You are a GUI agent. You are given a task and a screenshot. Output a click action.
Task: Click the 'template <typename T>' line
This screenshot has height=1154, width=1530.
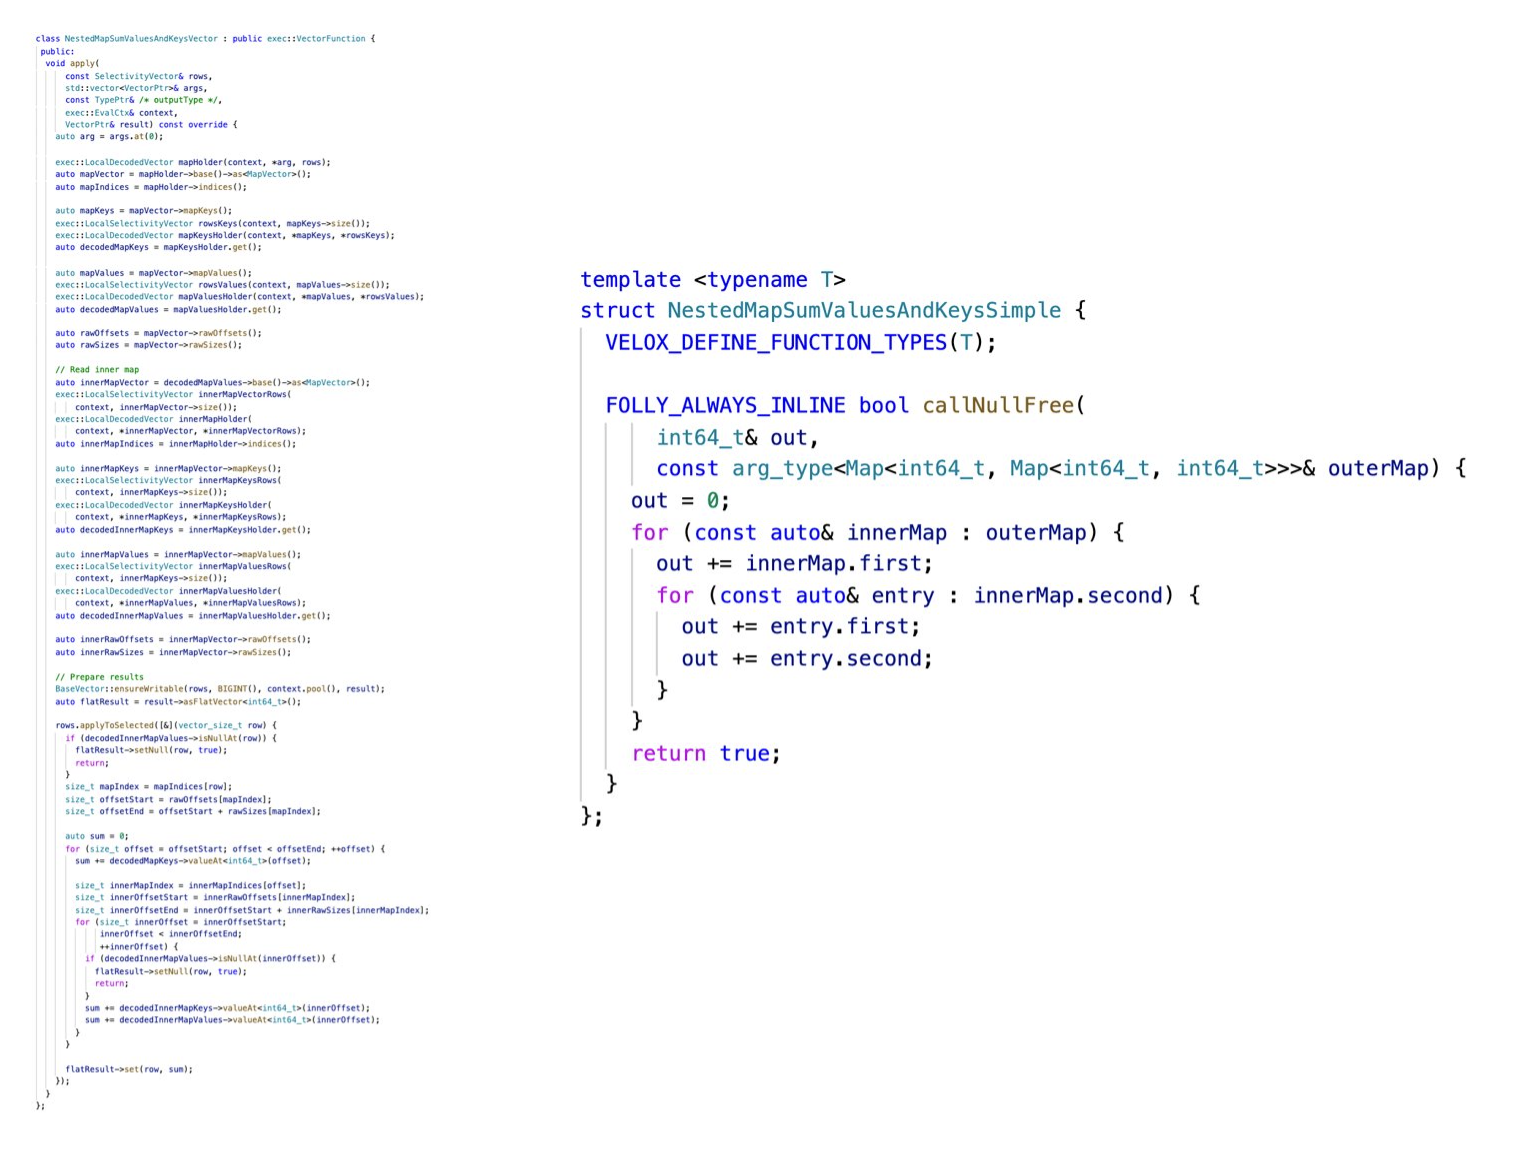coord(712,280)
